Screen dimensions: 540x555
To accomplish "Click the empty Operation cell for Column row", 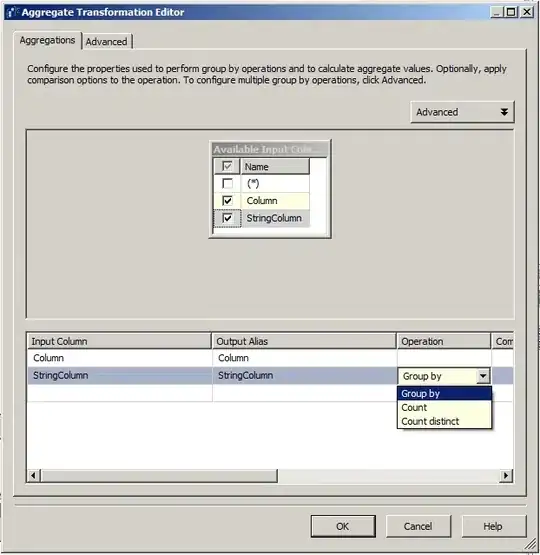I will point(444,358).
